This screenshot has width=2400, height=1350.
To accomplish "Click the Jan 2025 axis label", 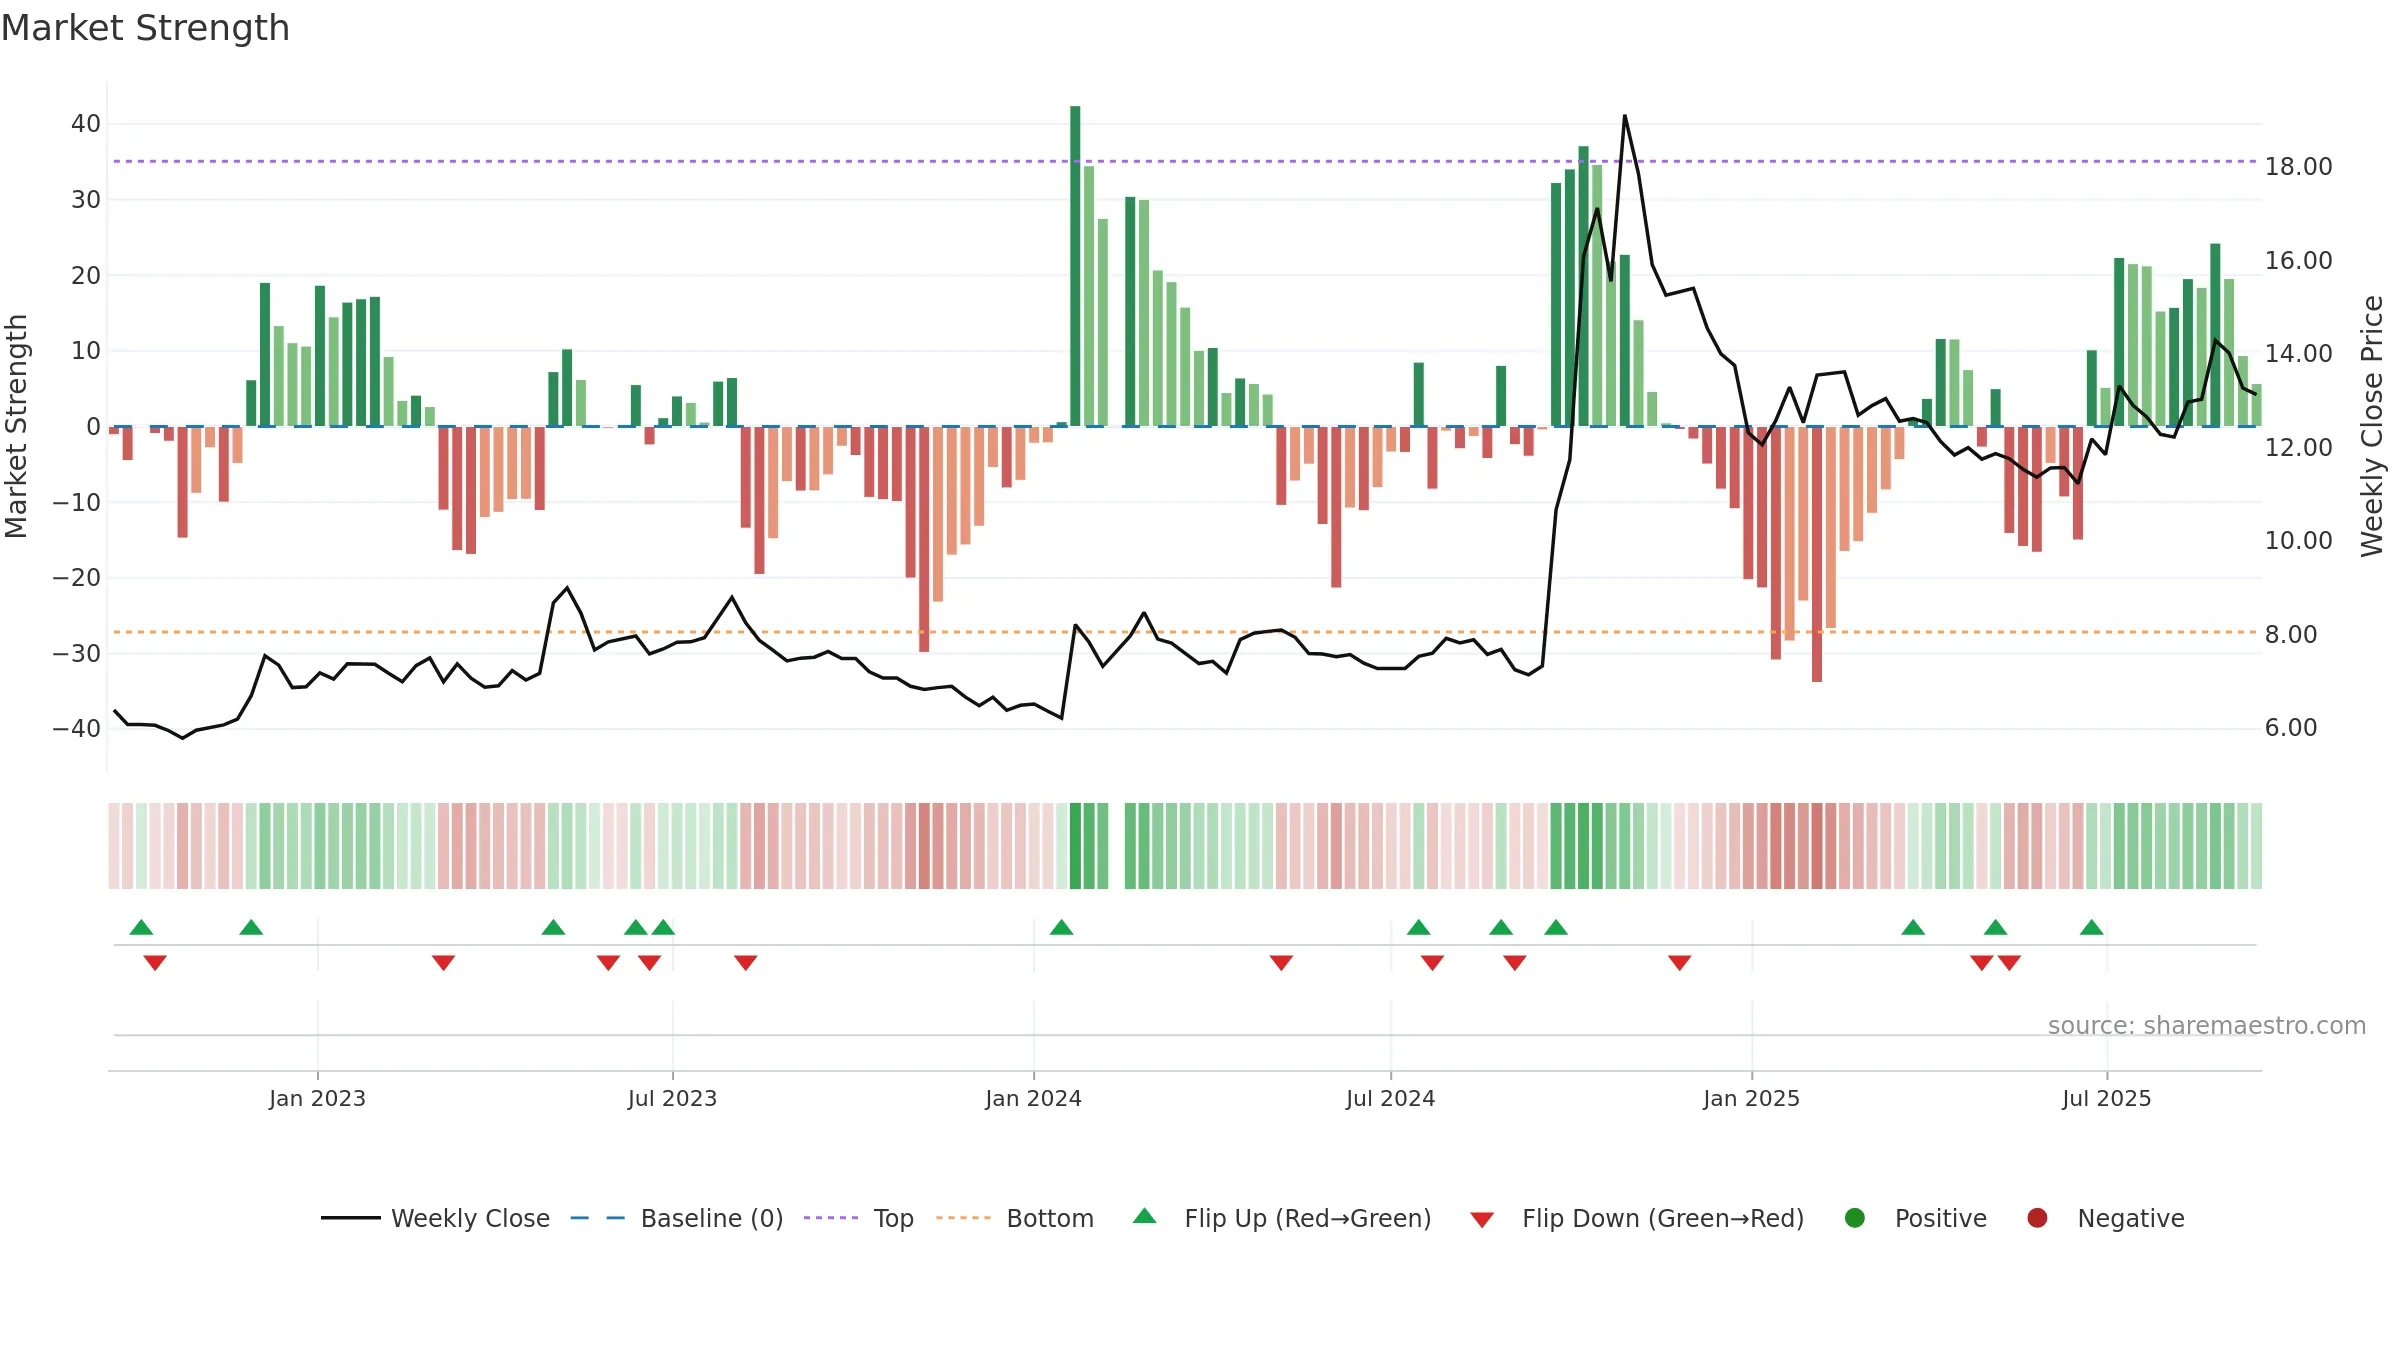I will tap(1751, 1098).
